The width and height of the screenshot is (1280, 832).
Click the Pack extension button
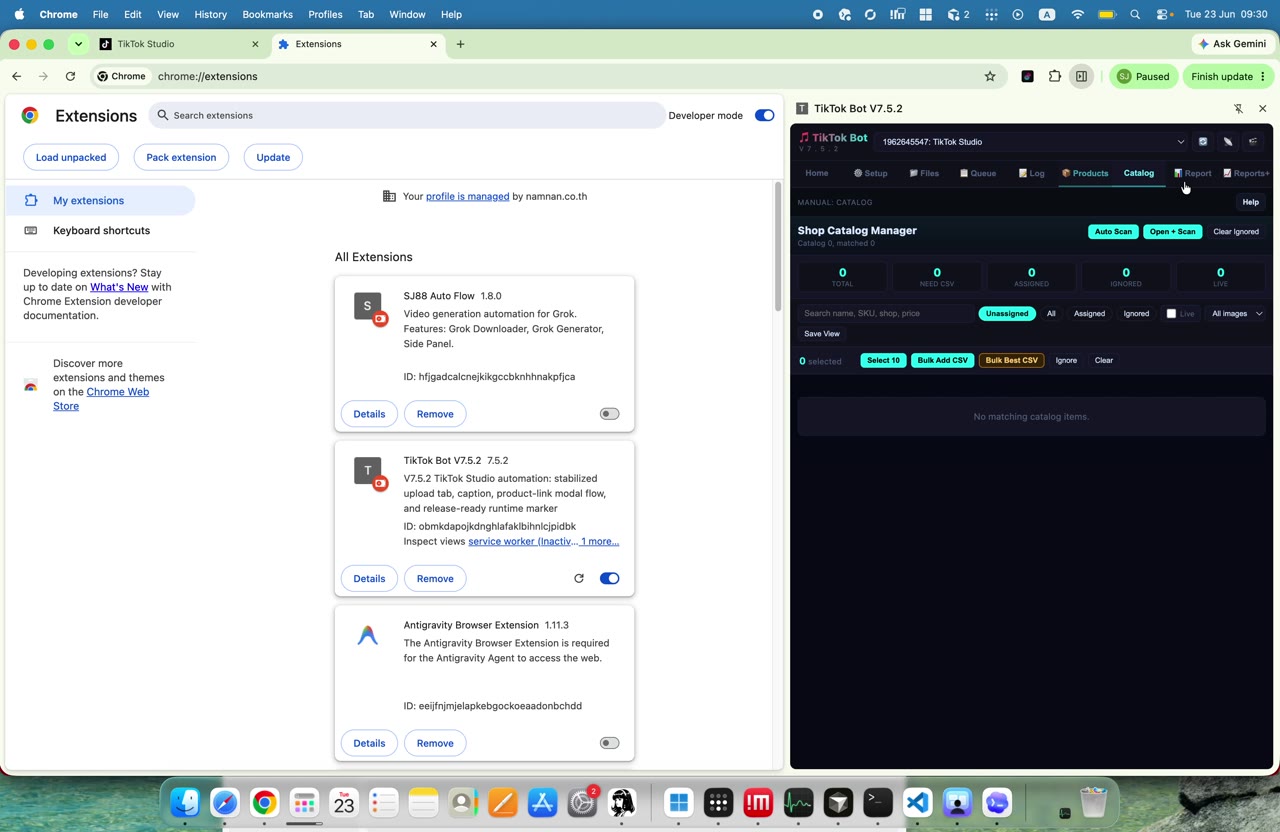181,157
